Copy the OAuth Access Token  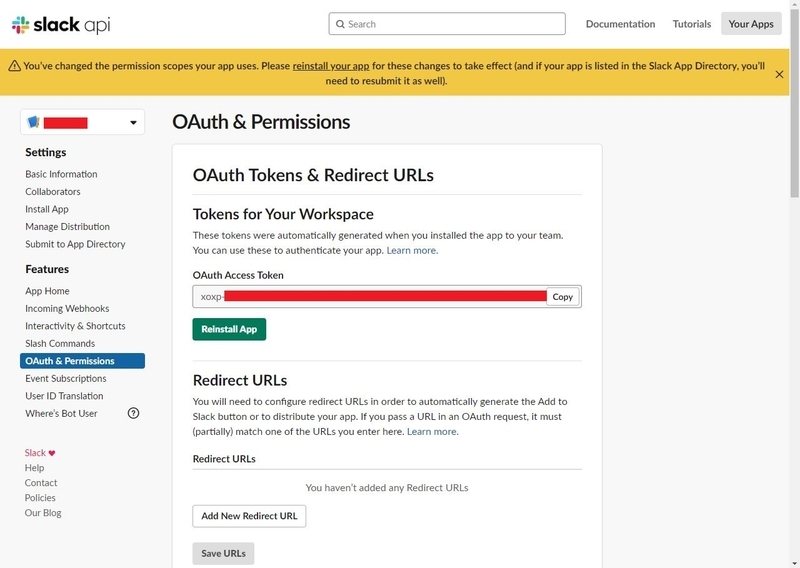point(563,297)
